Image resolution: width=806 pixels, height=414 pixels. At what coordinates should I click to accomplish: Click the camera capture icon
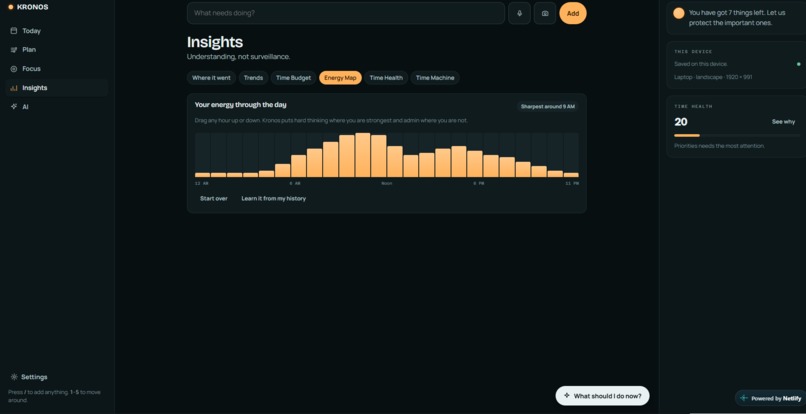tap(545, 13)
